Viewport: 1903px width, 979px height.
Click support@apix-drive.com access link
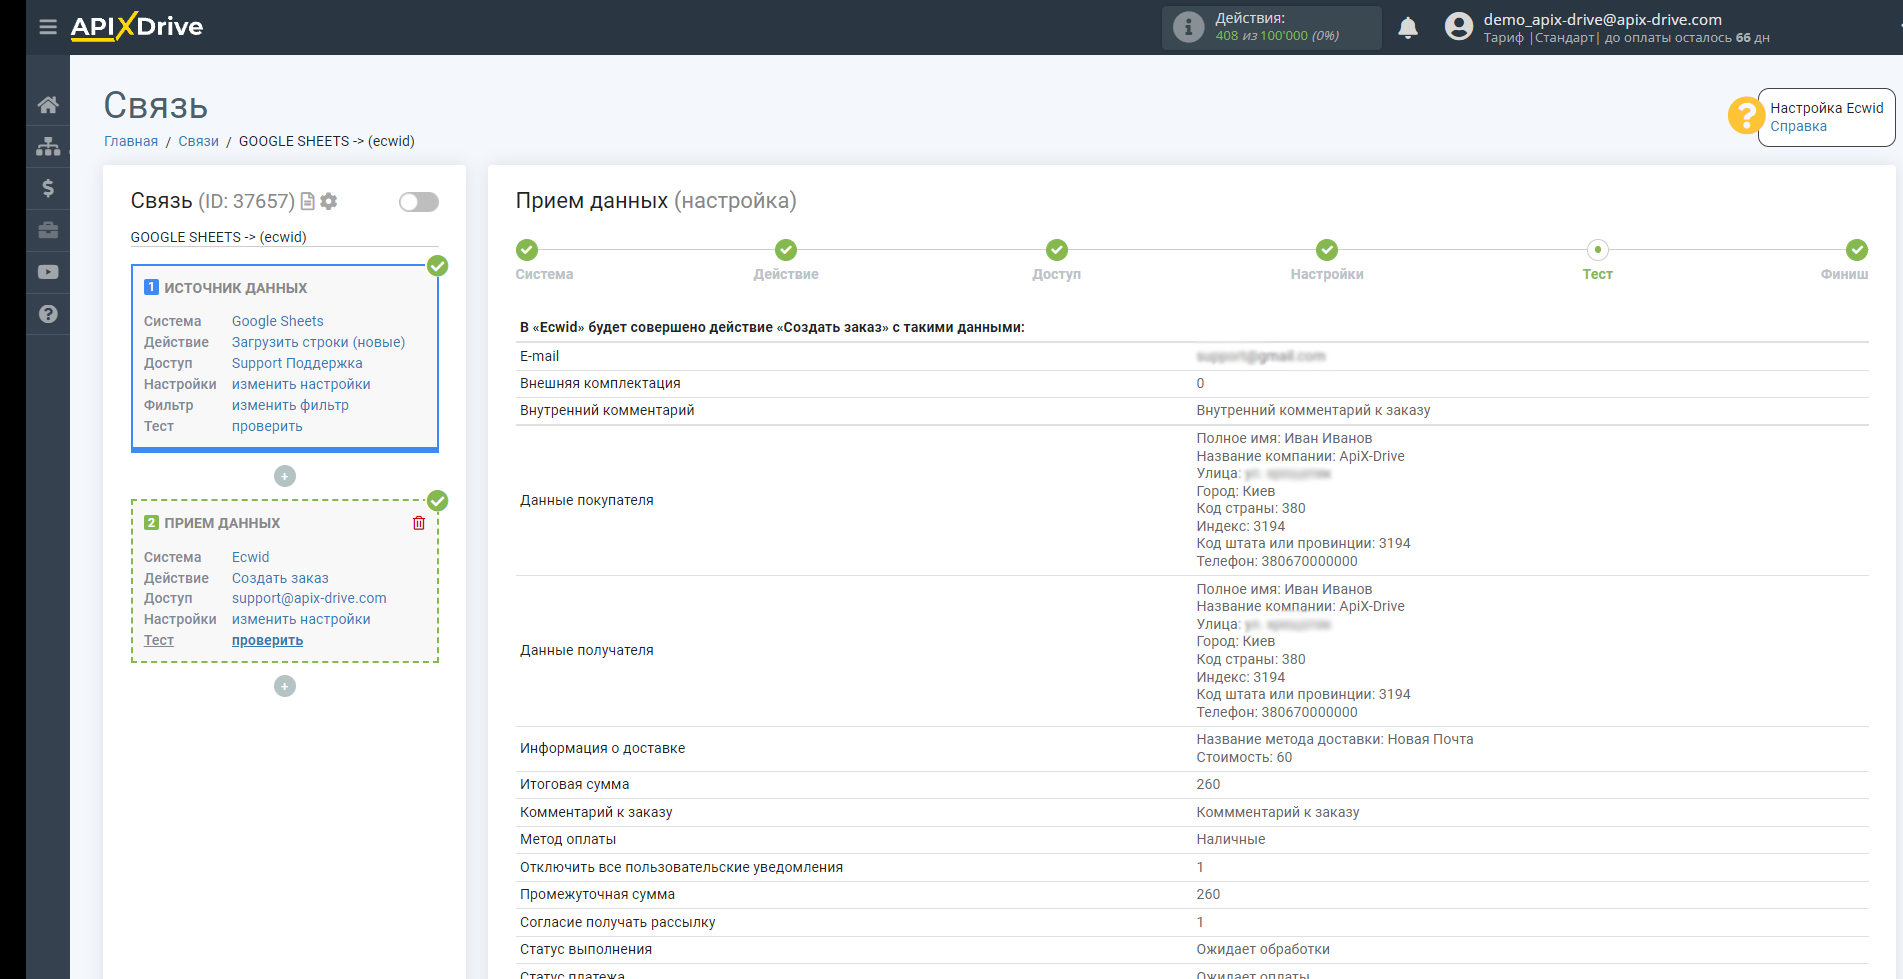point(309,598)
